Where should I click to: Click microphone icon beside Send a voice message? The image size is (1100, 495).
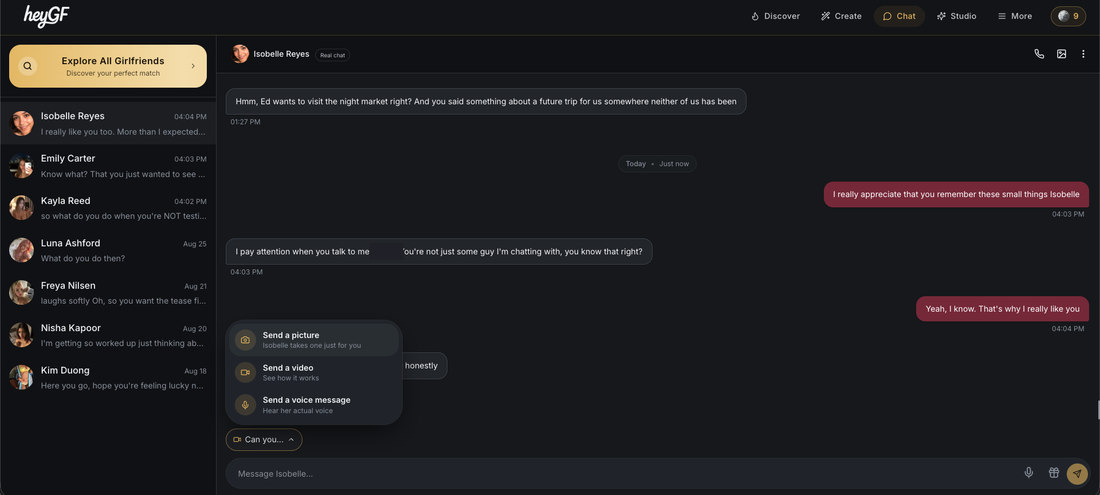point(245,405)
